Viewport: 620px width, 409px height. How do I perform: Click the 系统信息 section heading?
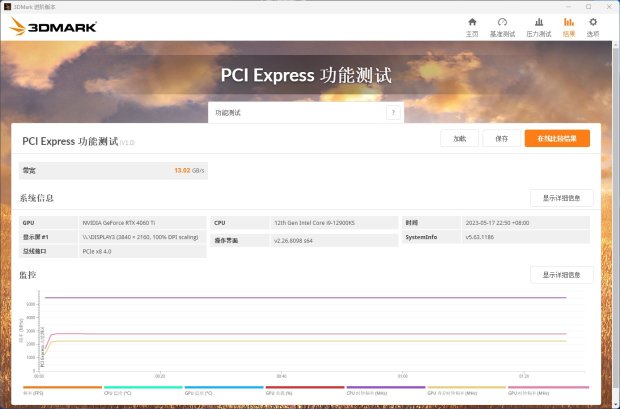coord(36,198)
